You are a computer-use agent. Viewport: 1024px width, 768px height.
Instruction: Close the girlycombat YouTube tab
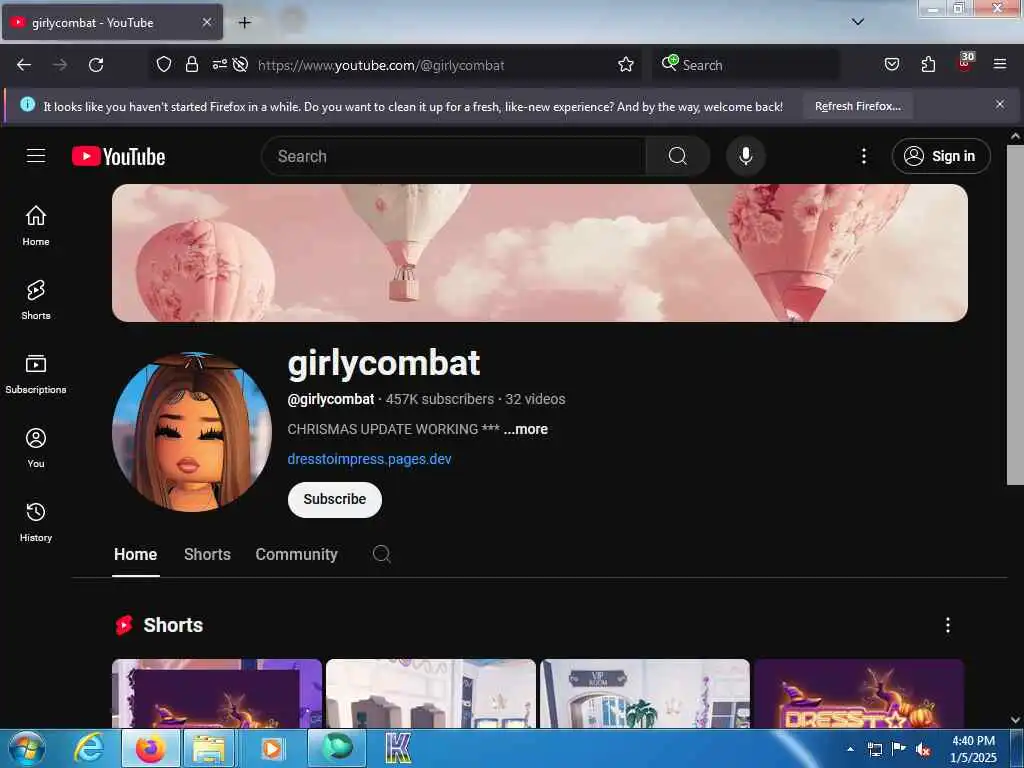[206, 22]
